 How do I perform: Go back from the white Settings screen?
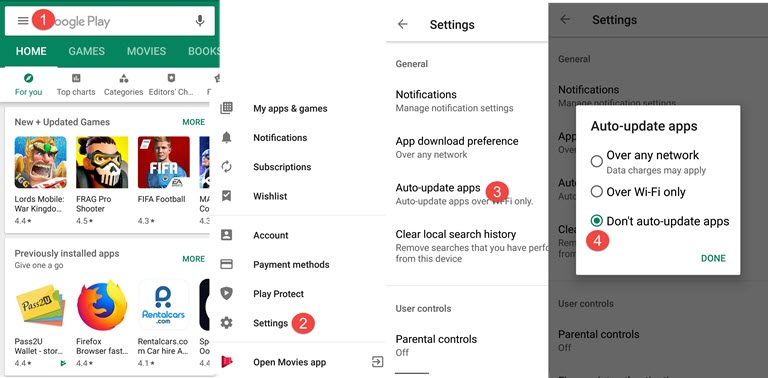tap(403, 24)
